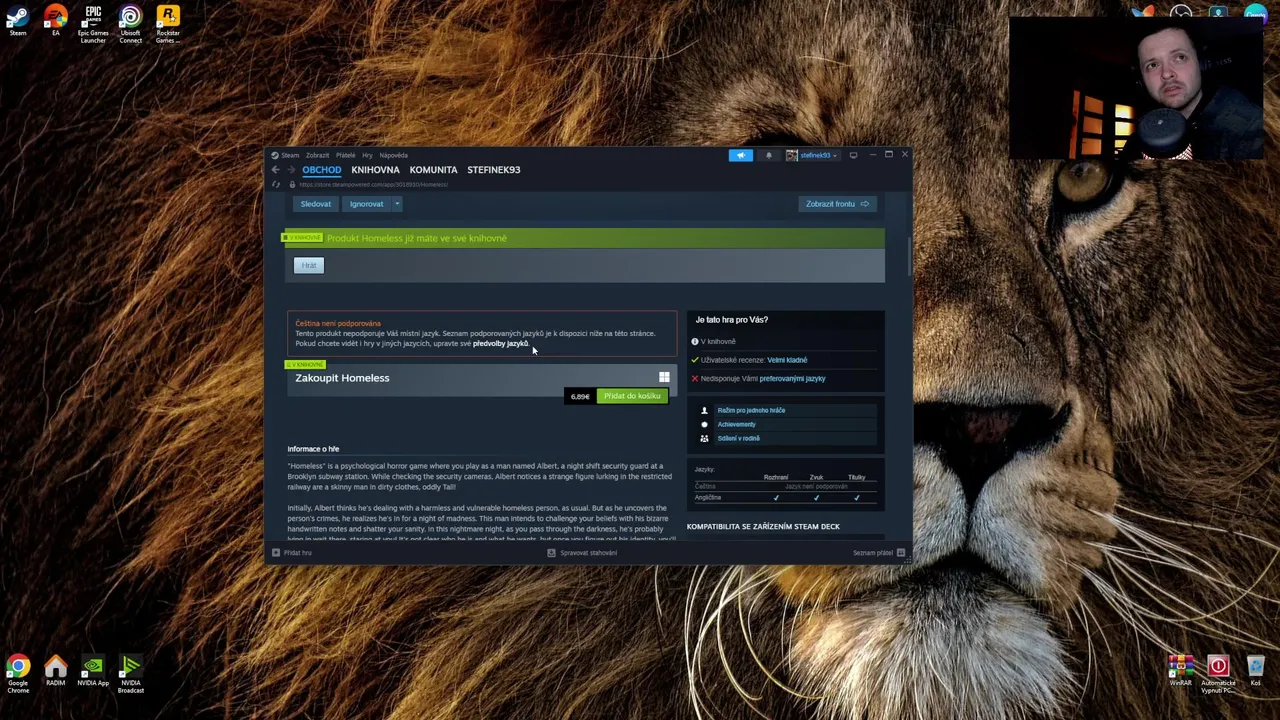Click the Spravovat stahování download icon
This screenshot has height=720, width=1280.
point(551,552)
